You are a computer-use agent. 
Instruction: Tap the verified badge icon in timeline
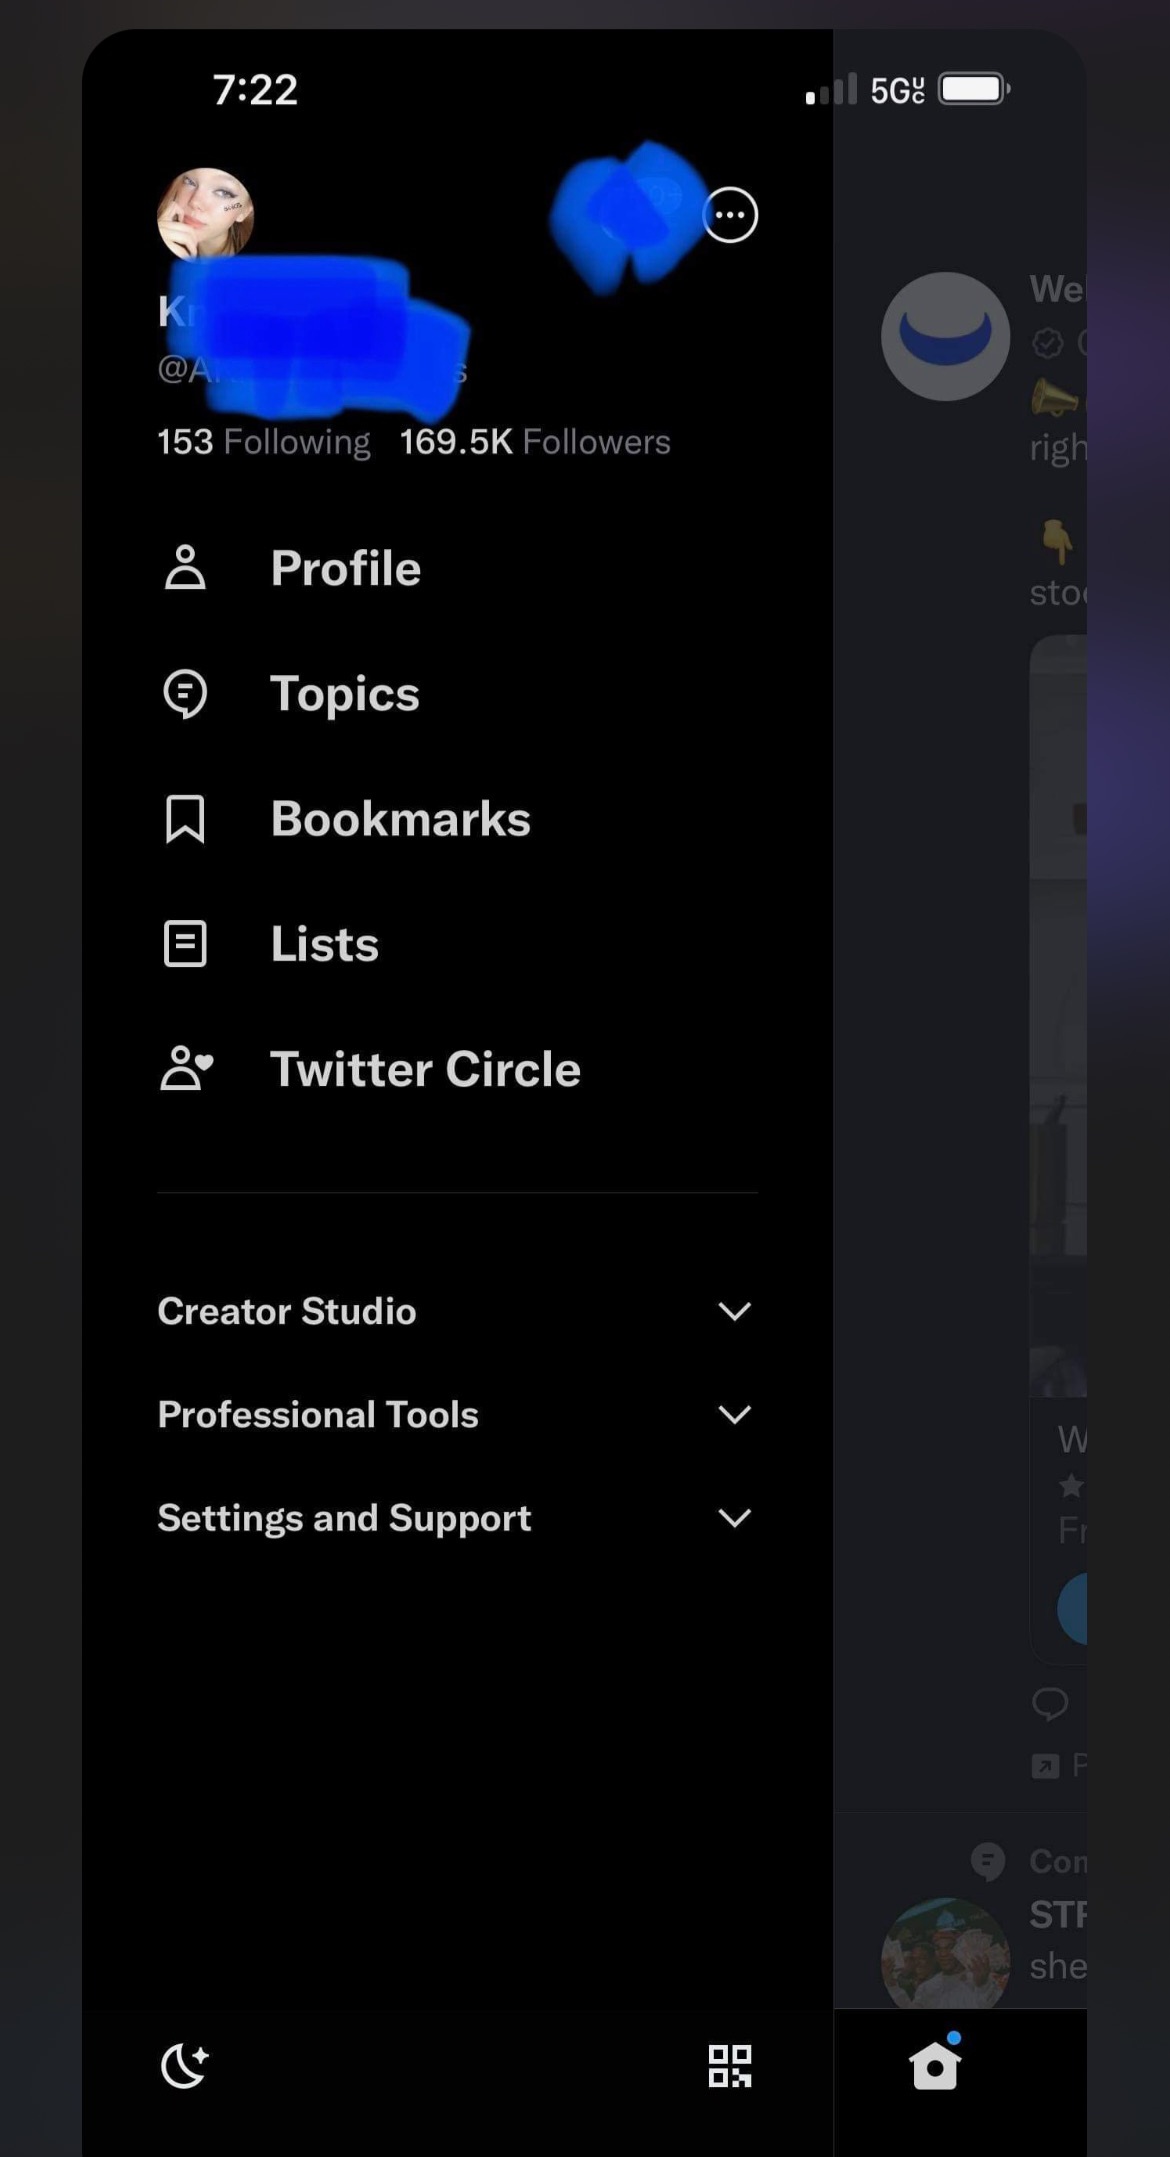click(x=1047, y=343)
